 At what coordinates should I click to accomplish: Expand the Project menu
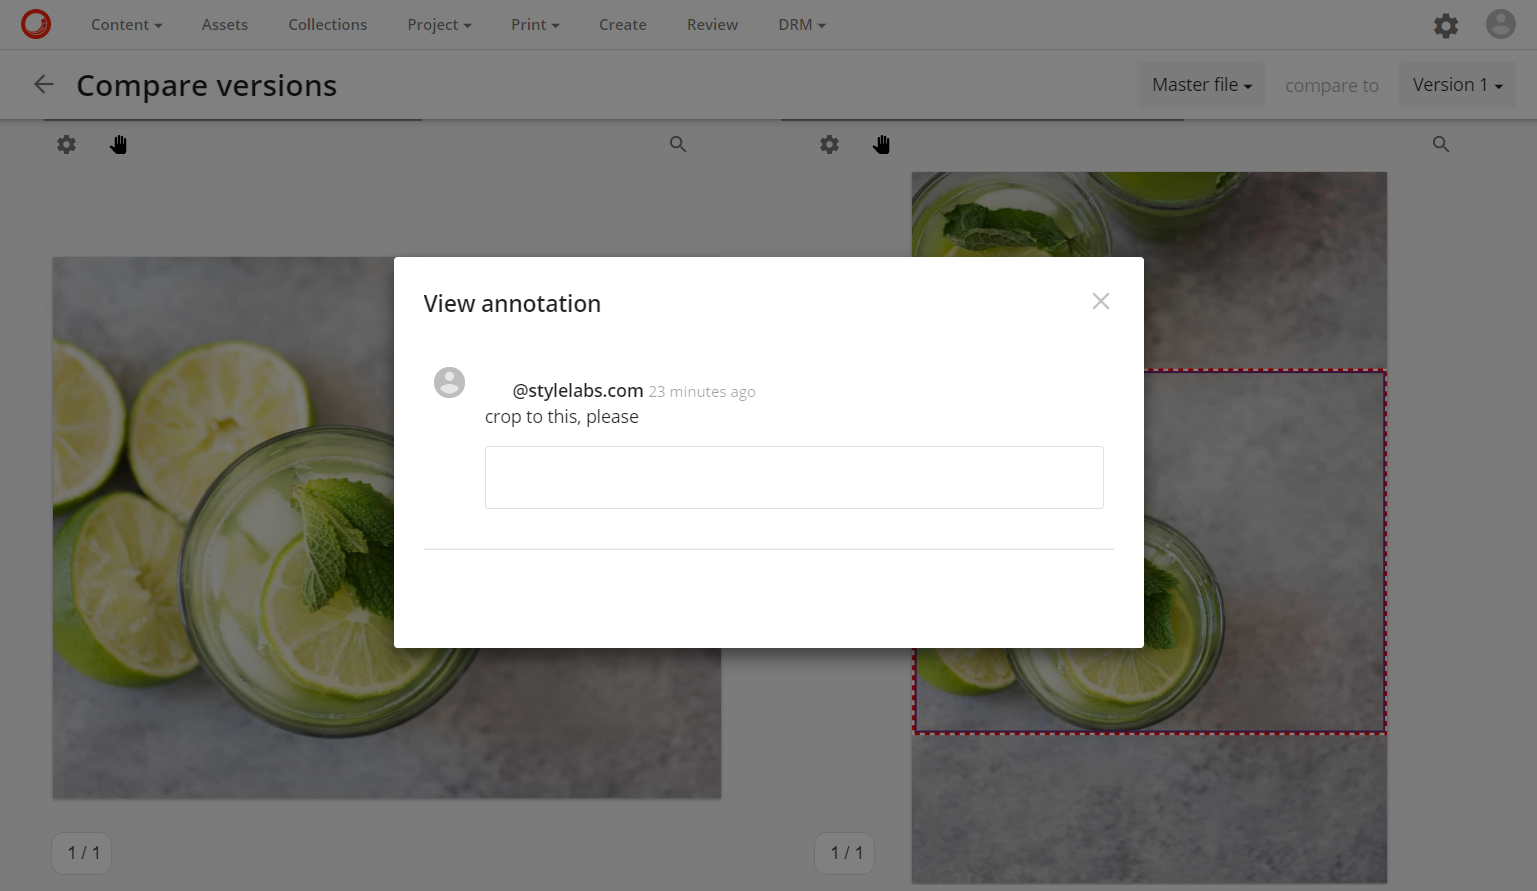click(x=438, y=24)
